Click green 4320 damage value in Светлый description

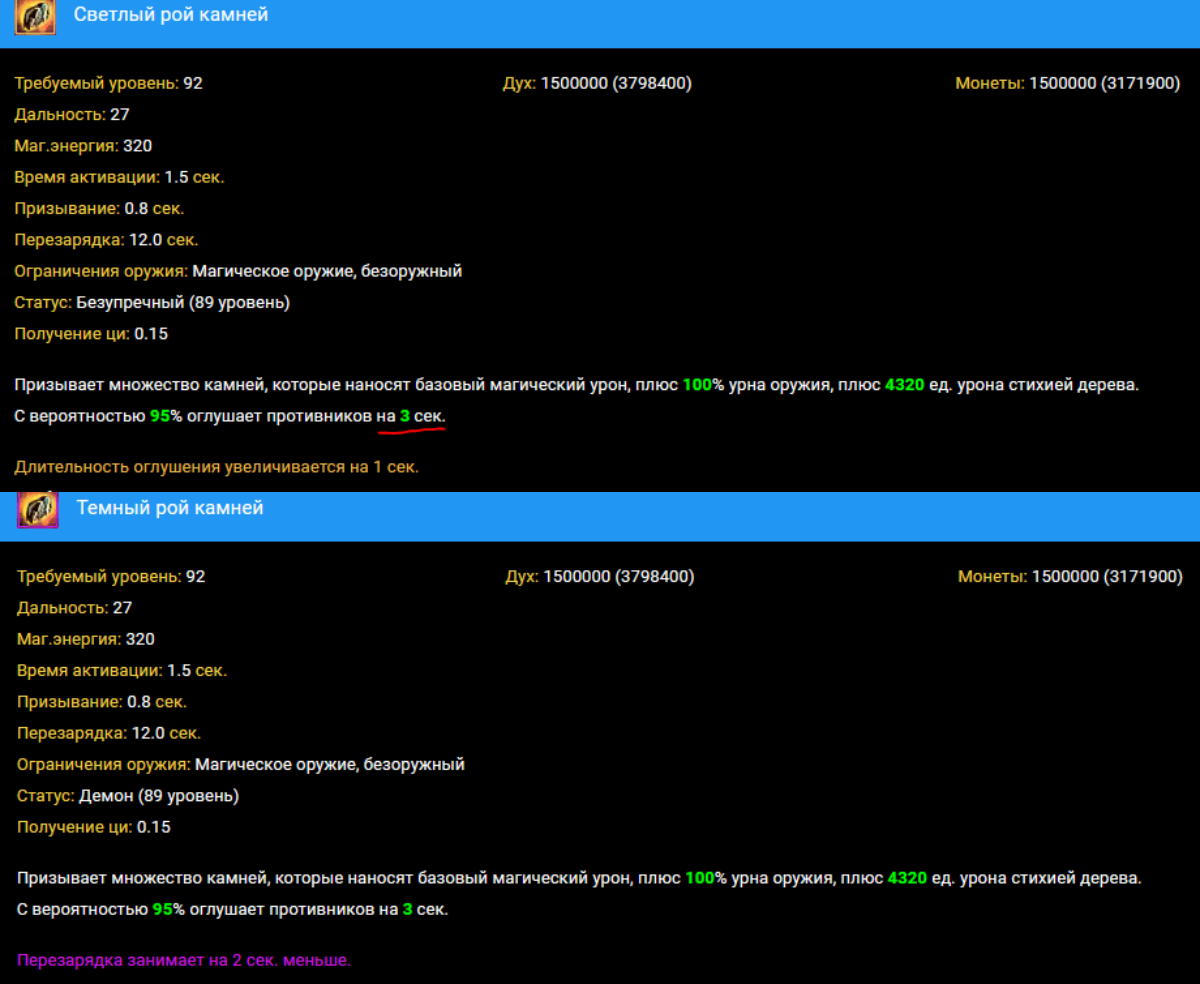905,385
